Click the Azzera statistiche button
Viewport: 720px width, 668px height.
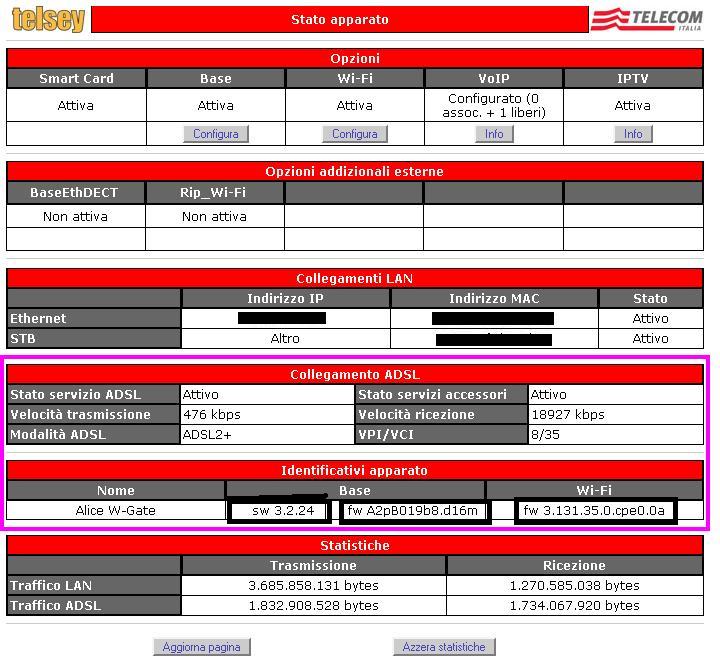point(444,647)
